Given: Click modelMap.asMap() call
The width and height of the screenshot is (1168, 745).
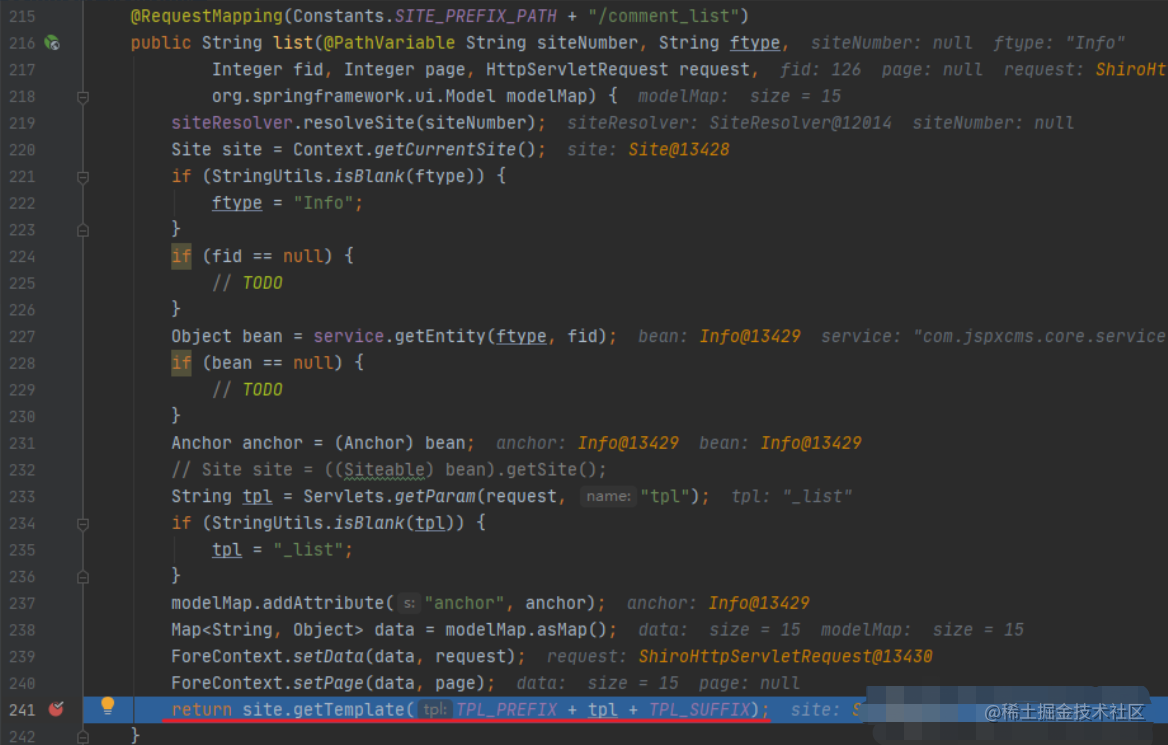Looking at the screenshot, I should [526, 630].
